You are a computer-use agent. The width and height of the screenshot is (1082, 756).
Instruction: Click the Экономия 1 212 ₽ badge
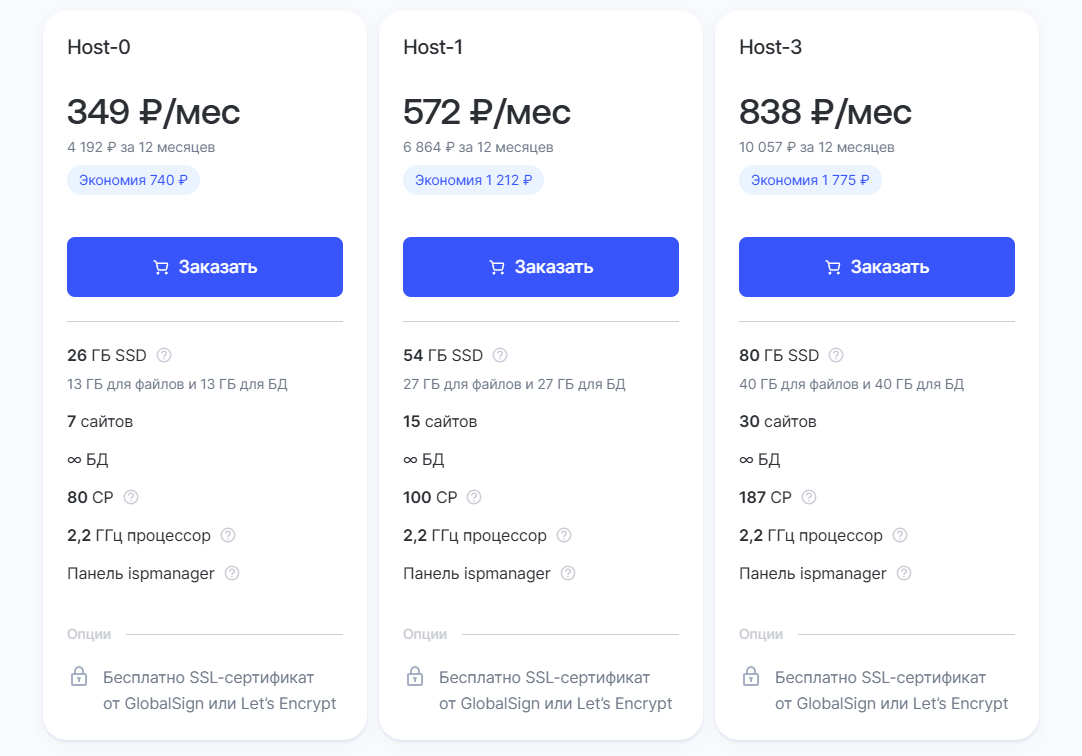tap(473, 180)
